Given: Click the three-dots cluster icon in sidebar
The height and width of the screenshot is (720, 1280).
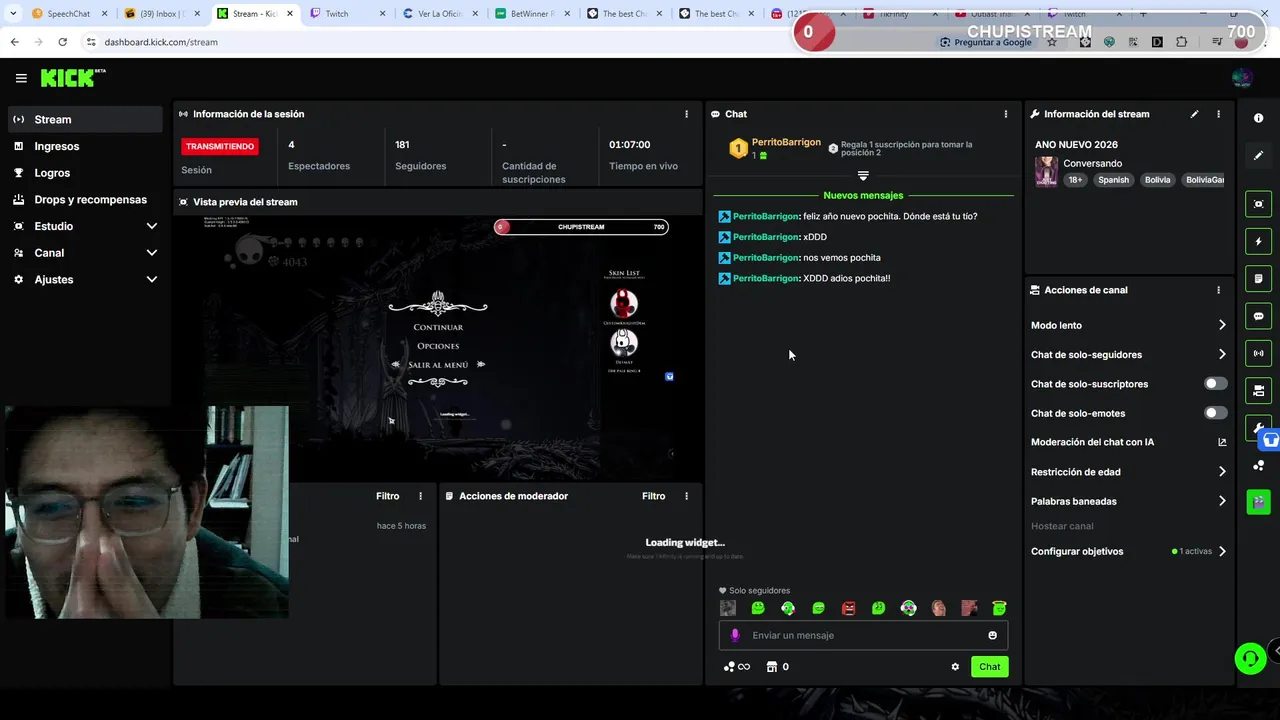Looking at the screenshot, I should (1258, 466).
